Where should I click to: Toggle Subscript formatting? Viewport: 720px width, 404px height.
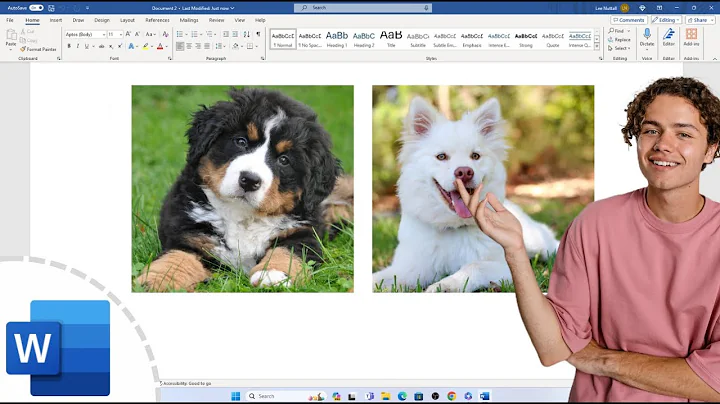(x=111, y=46)
